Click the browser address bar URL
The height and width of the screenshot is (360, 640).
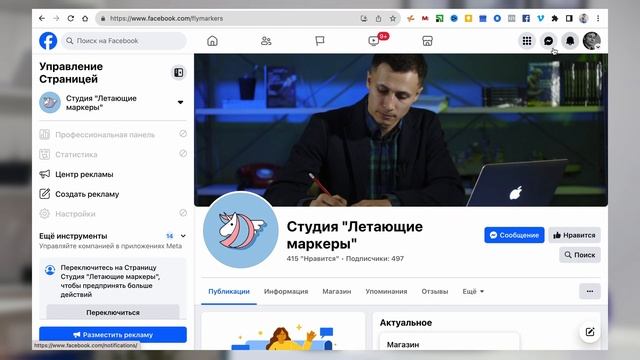tap(167, 18)
